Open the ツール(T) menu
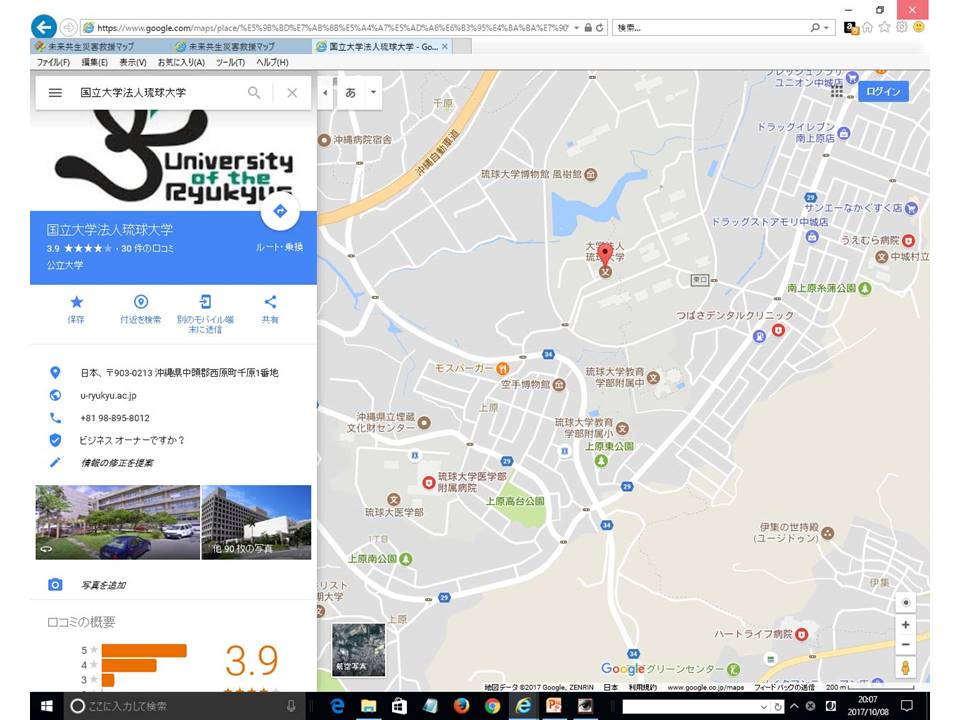Viewport: 960px width, 720px height. (x=230, y=62)
